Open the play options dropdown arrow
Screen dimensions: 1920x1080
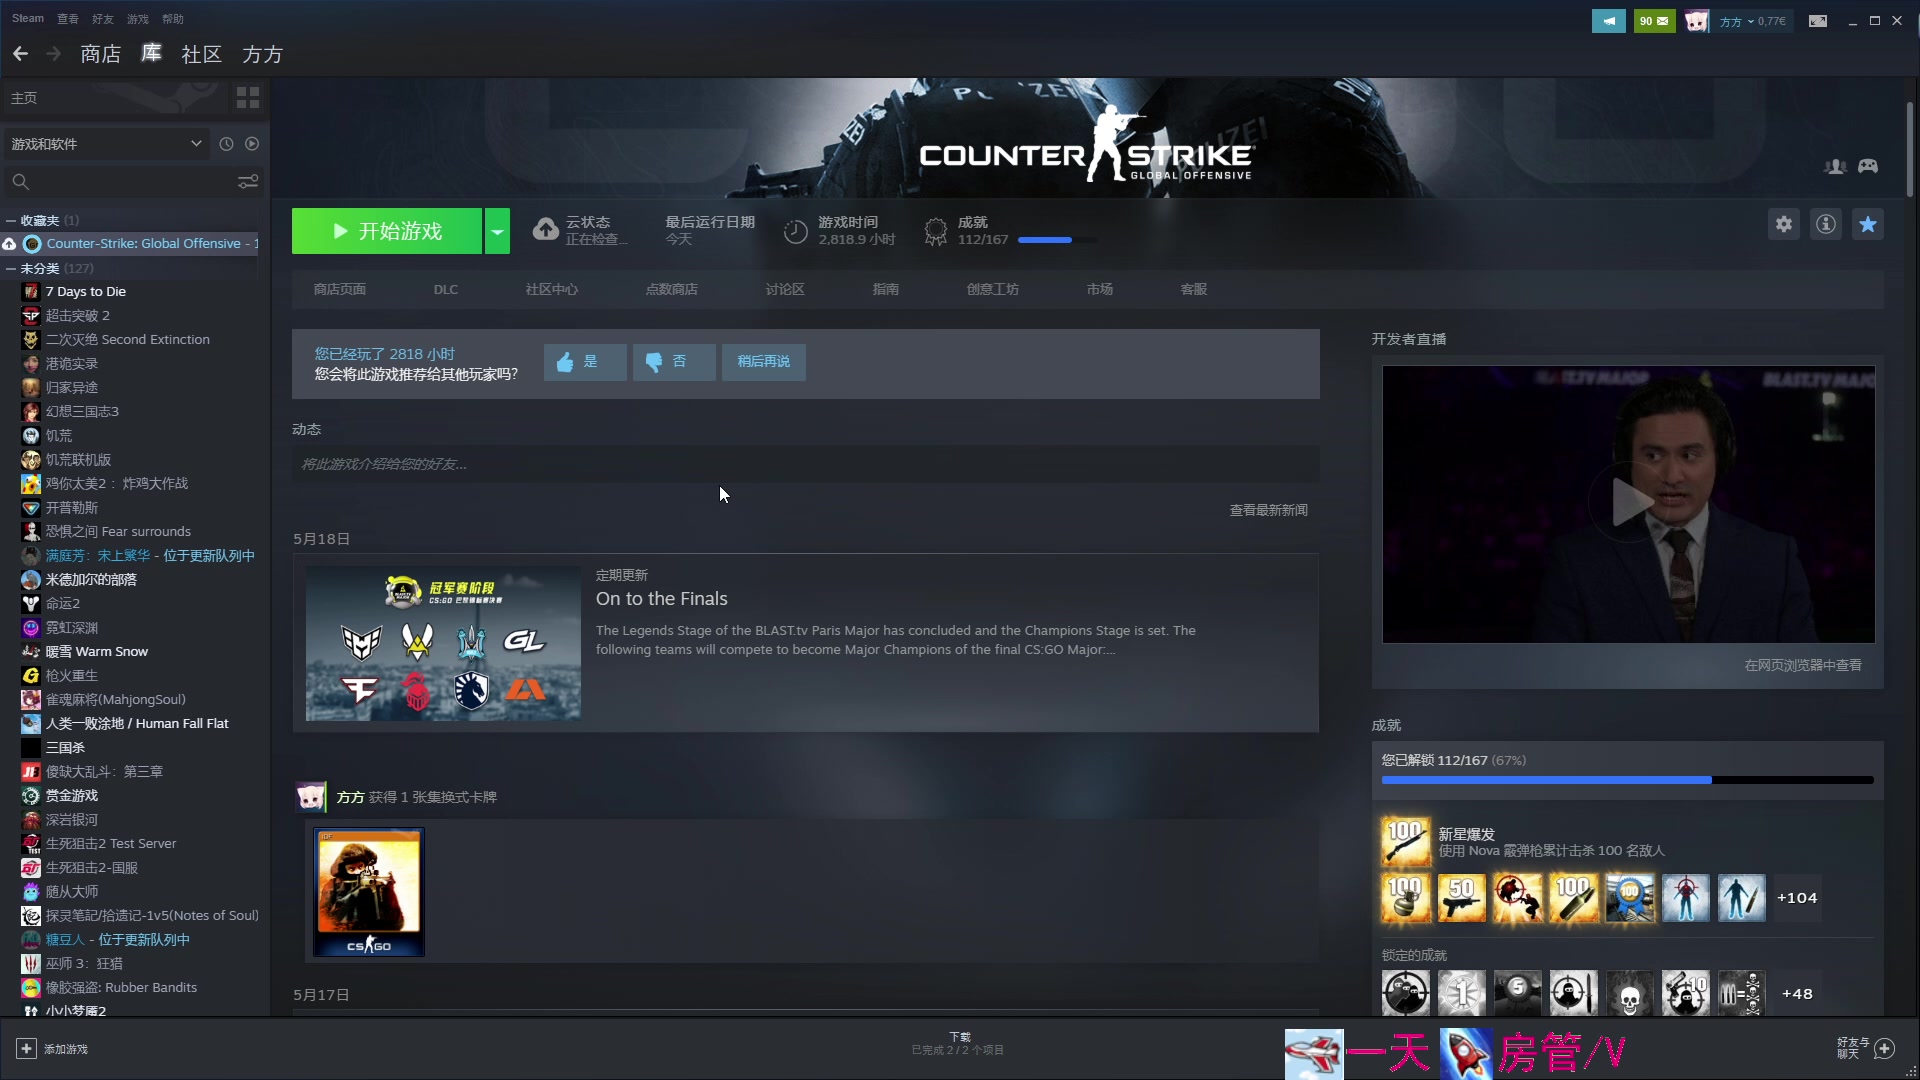point(497,231)
